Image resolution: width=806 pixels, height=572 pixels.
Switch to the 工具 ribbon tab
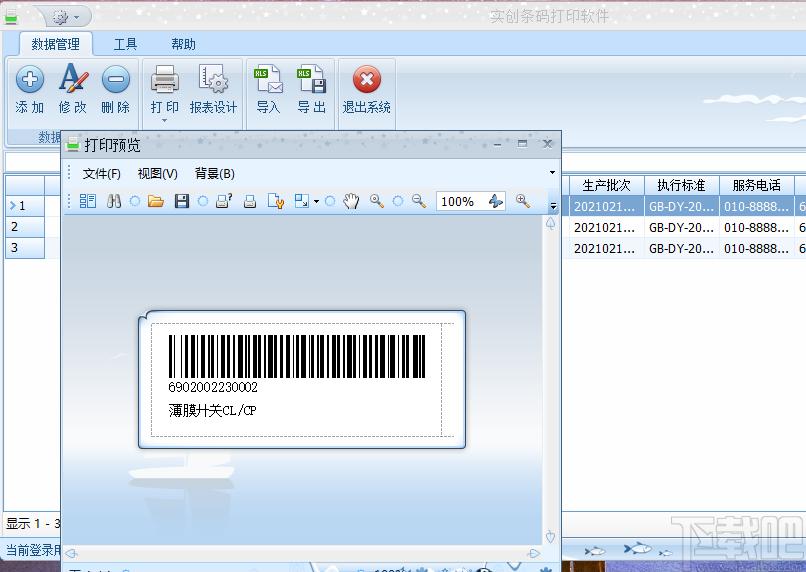[125, 44]
